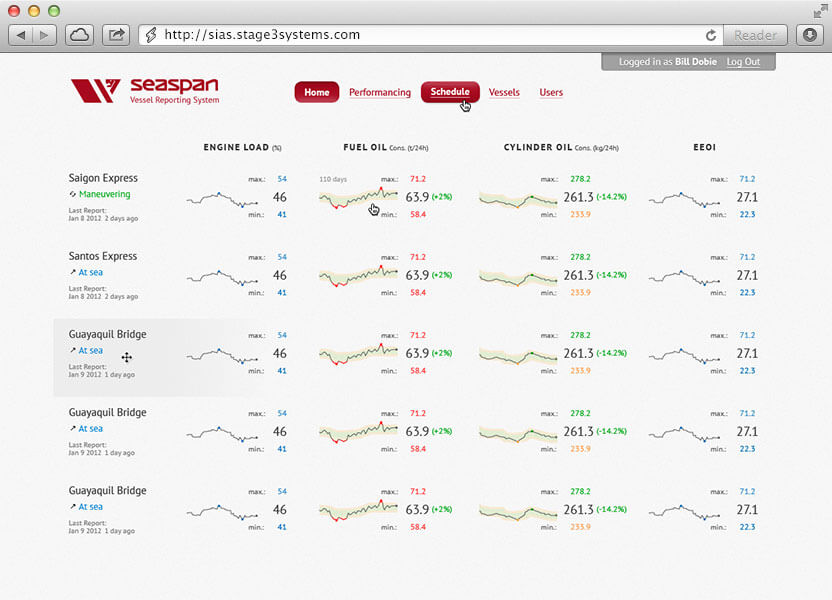The image size is (832, 600).
Task: Click the forward navigation arrow
Action: (x=45, y=34)
